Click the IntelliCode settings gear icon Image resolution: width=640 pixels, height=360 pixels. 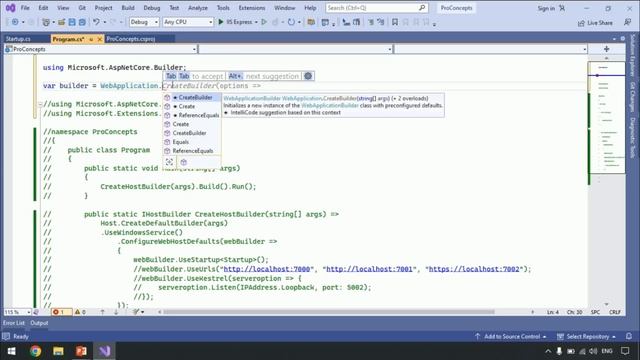(308, 76)
